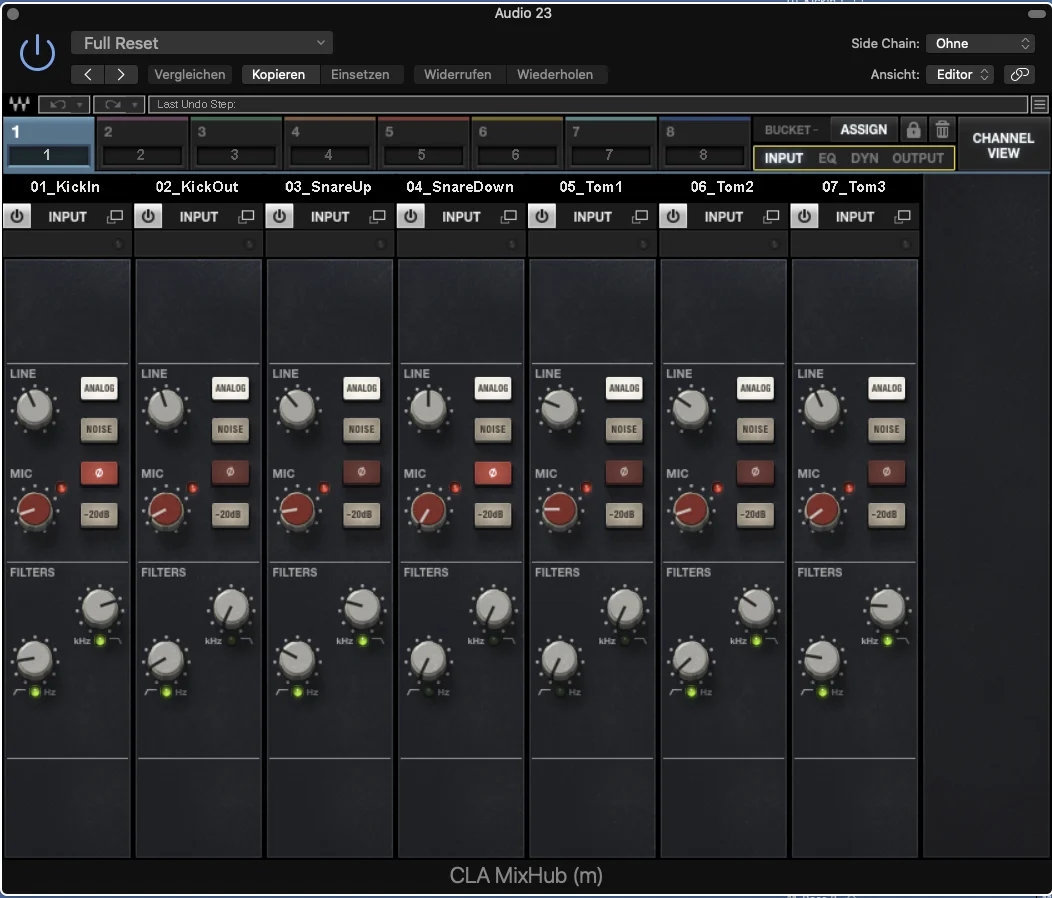
Task: Toggle the kHz low-pass filter LED on 01_KickIn
Action: [101, 641]
